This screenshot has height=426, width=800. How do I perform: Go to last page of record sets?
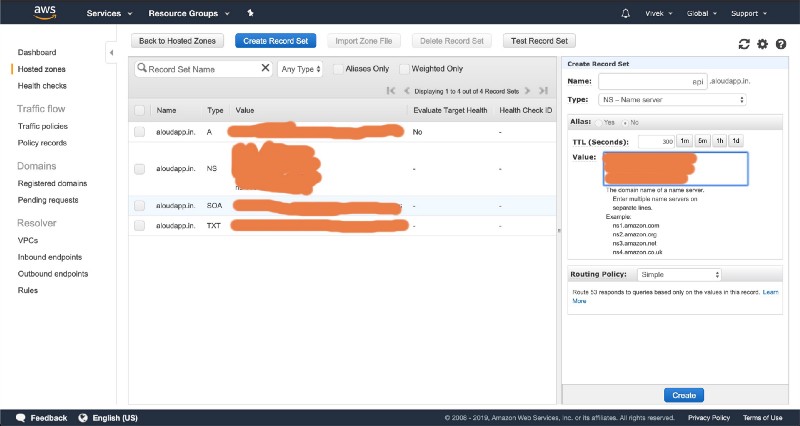pos(543,91)
